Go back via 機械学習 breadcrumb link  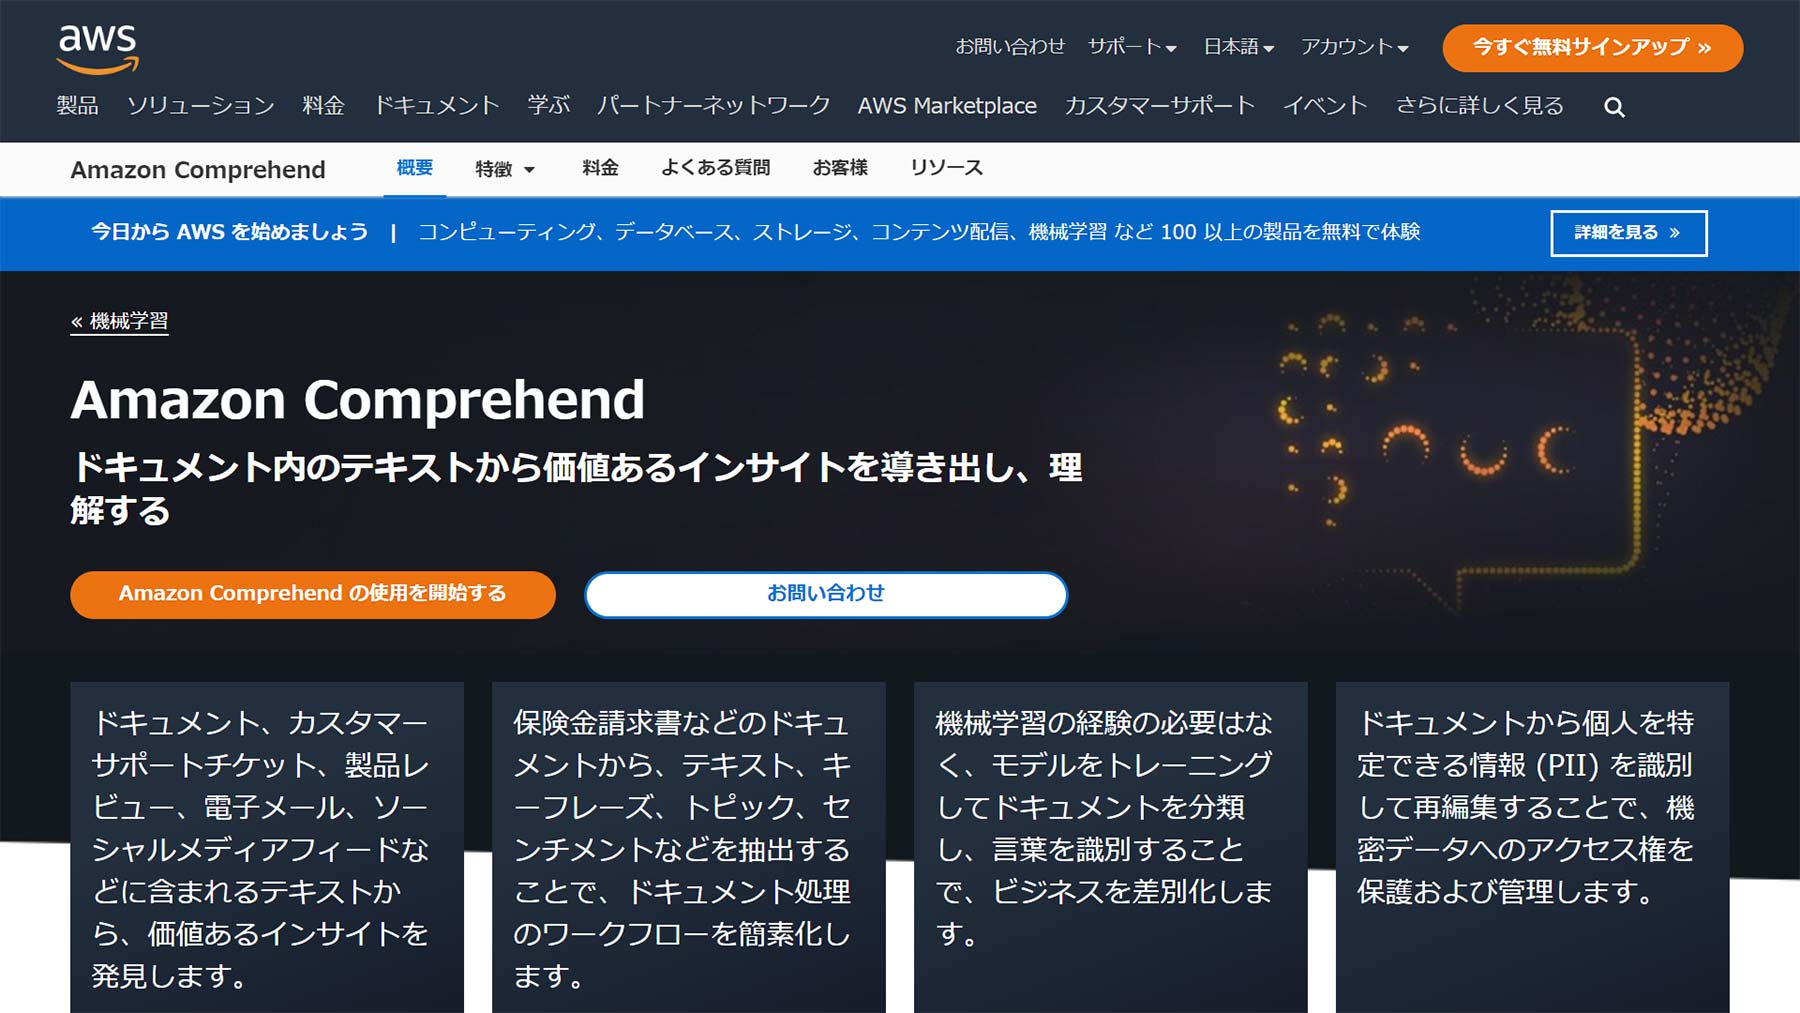(119, 321)
